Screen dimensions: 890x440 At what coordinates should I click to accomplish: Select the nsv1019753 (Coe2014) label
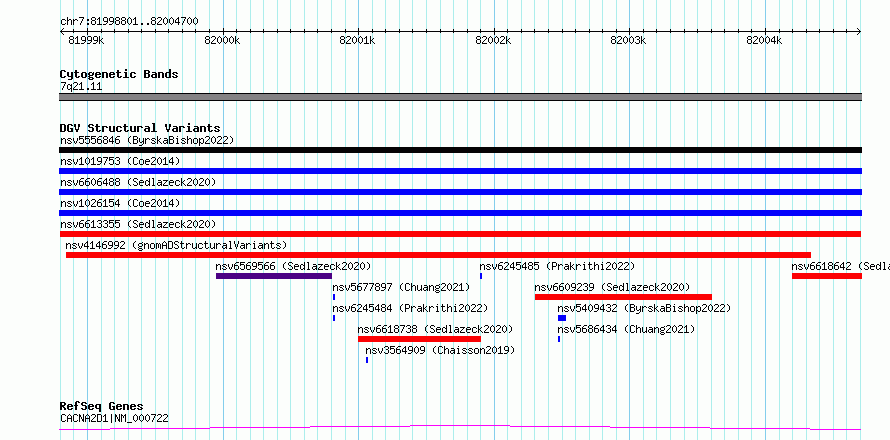click(120, 161)
